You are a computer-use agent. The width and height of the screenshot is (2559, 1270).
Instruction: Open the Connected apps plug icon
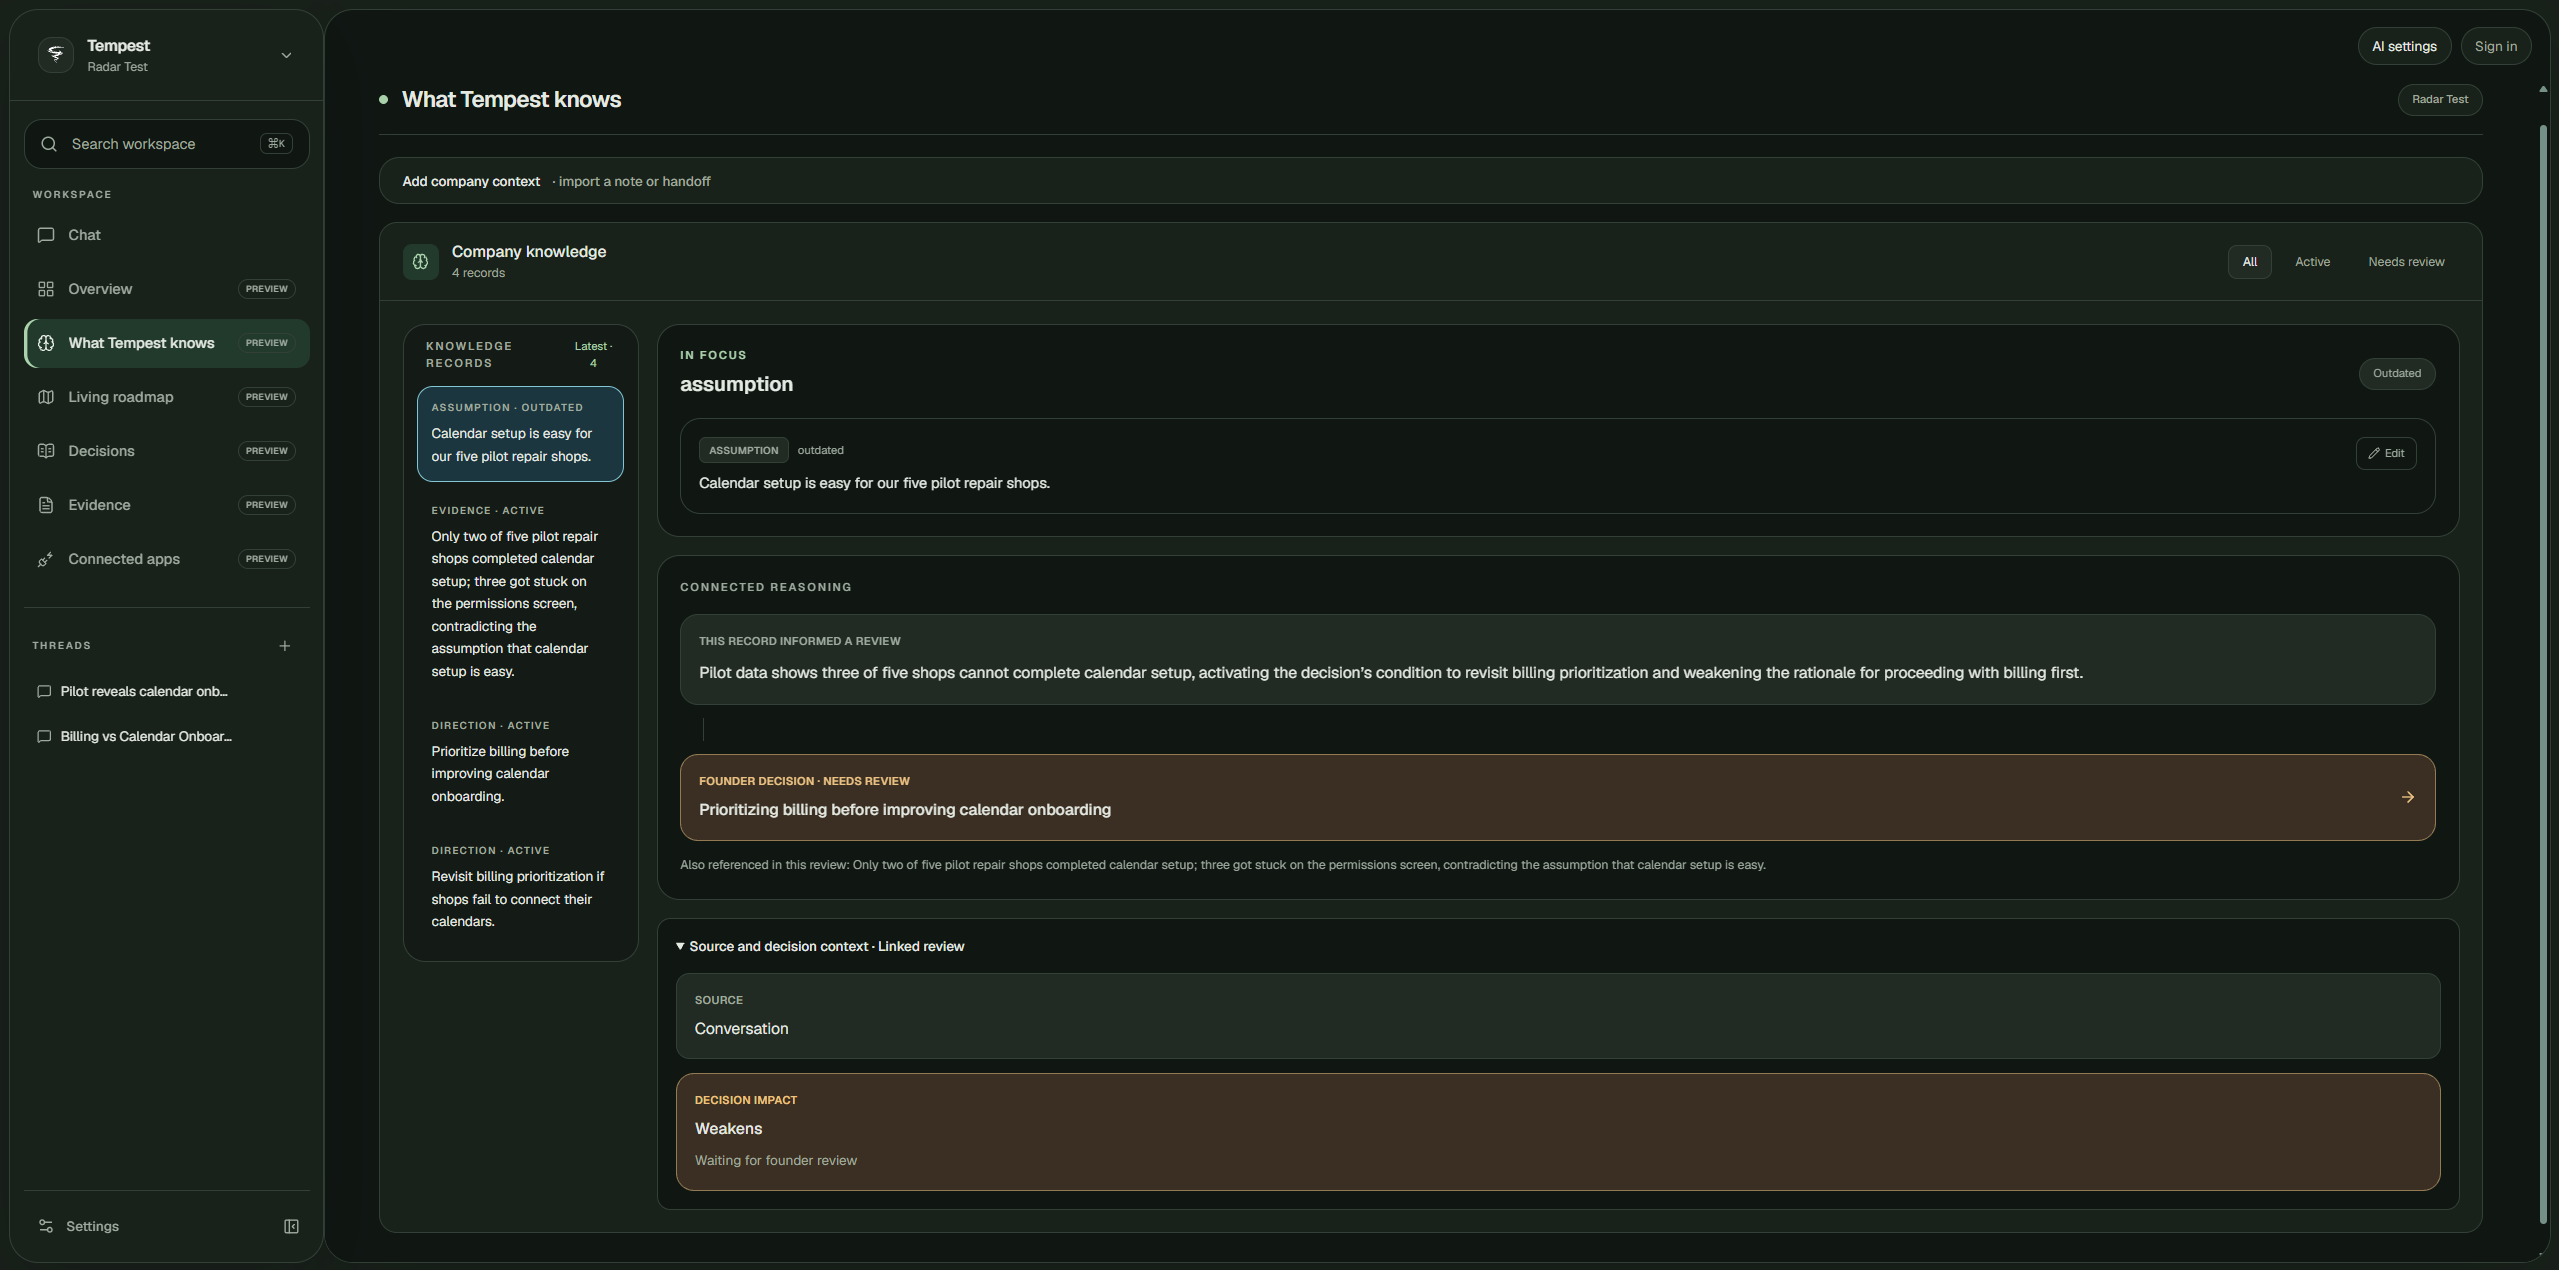pyautogui.click(x=46, y=559)
